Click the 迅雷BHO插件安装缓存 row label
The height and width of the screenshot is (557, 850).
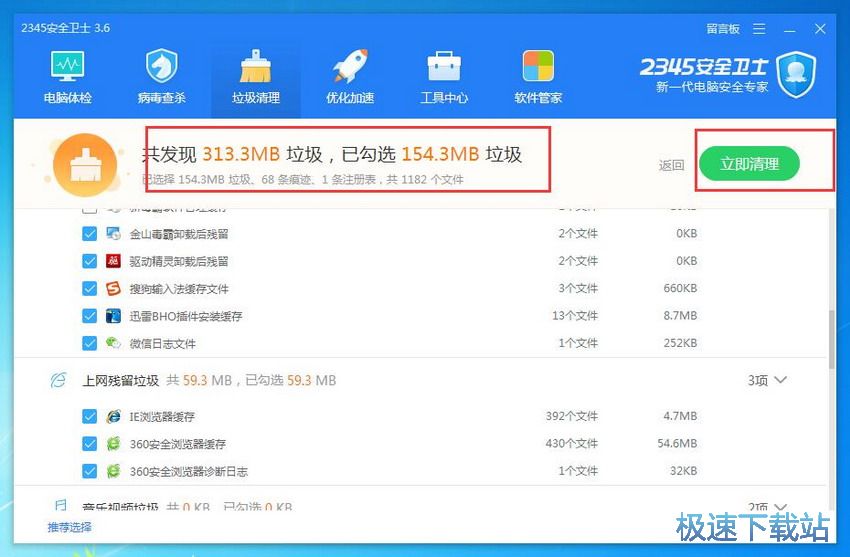(185, 316)
